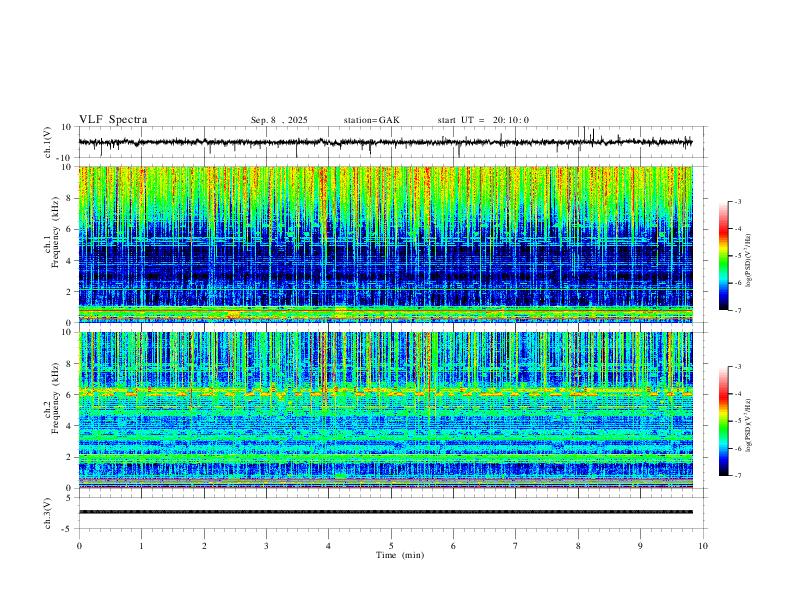Click the ch.2 spectrogram color bar

(723, 421)
